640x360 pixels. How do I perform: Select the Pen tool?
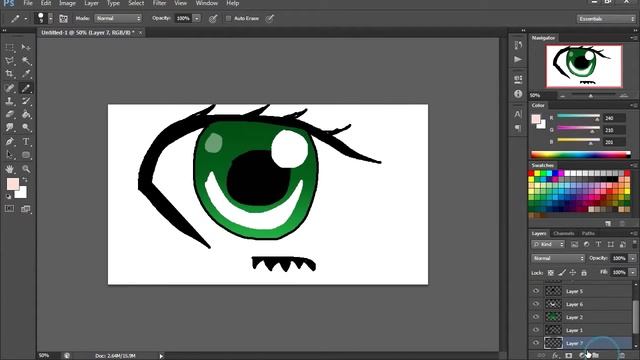tap(9, 142)
